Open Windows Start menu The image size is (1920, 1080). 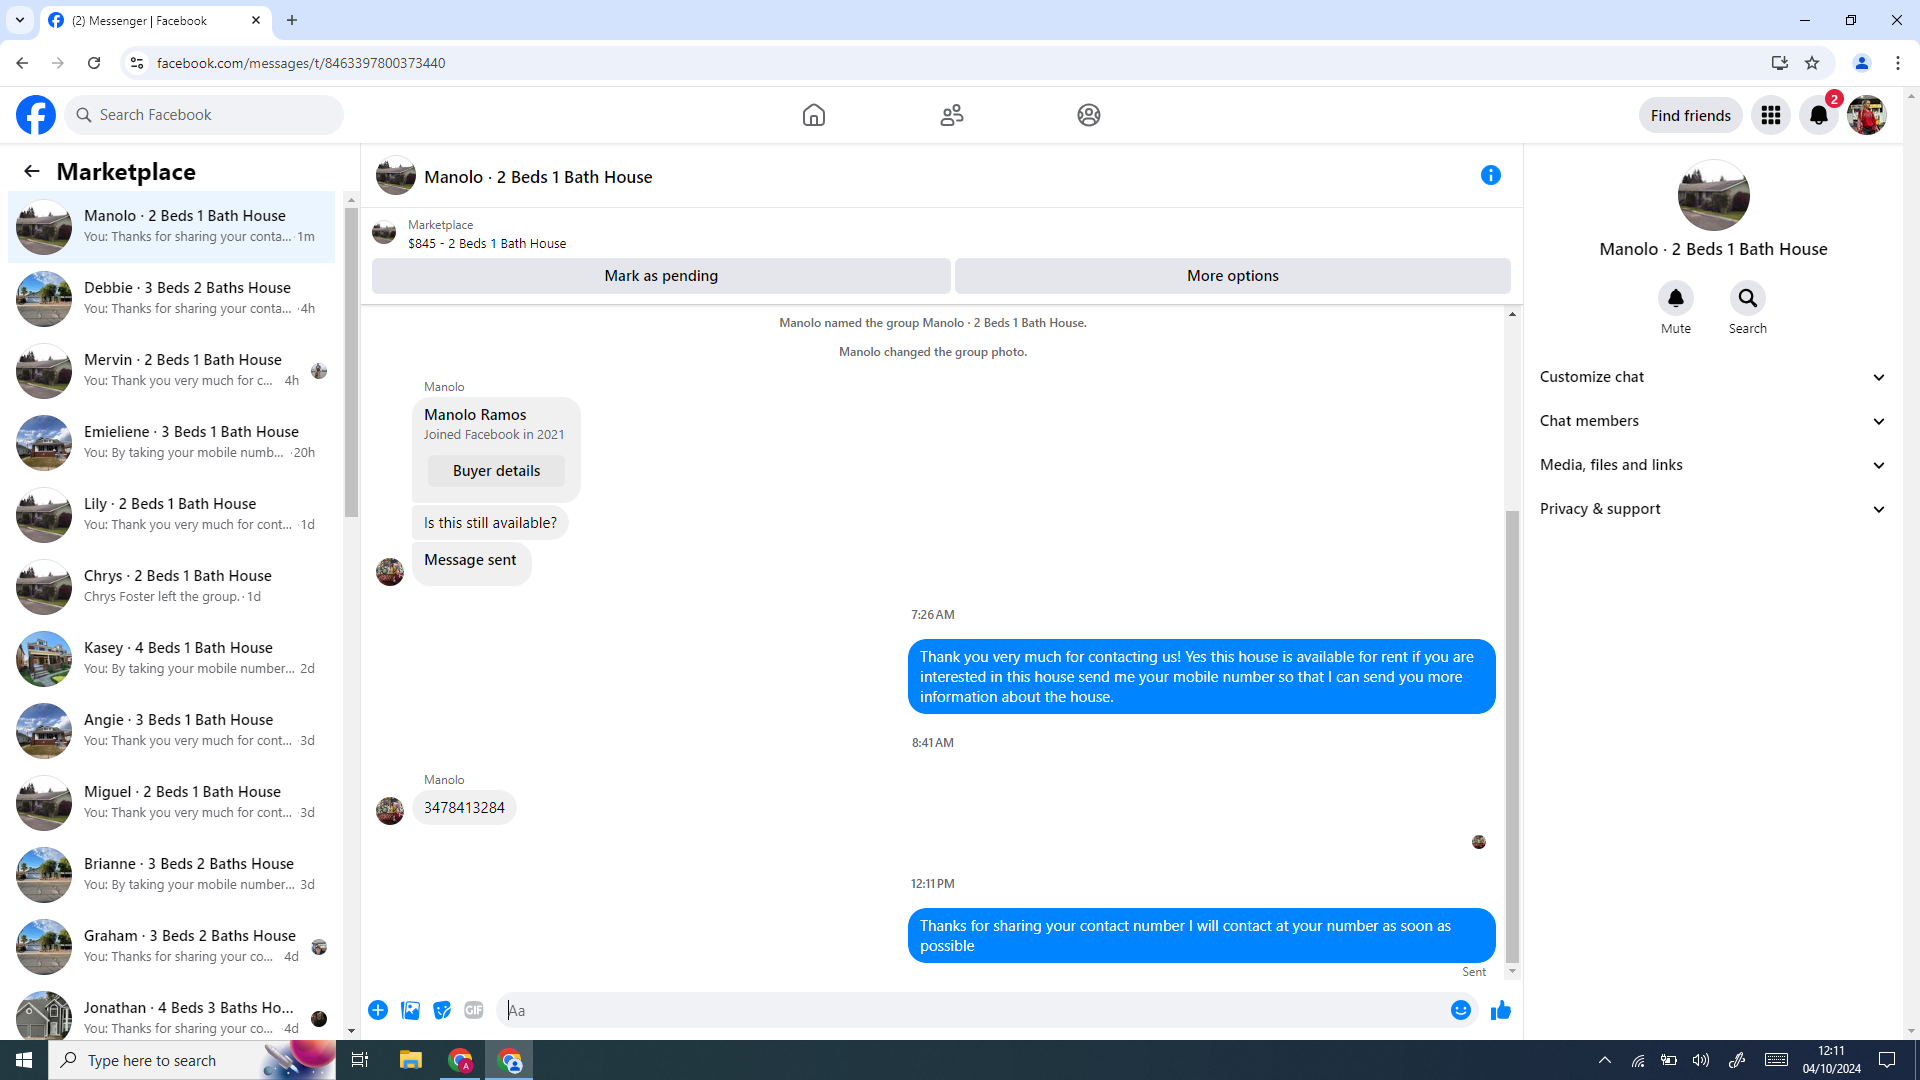tap(24, 1060)
